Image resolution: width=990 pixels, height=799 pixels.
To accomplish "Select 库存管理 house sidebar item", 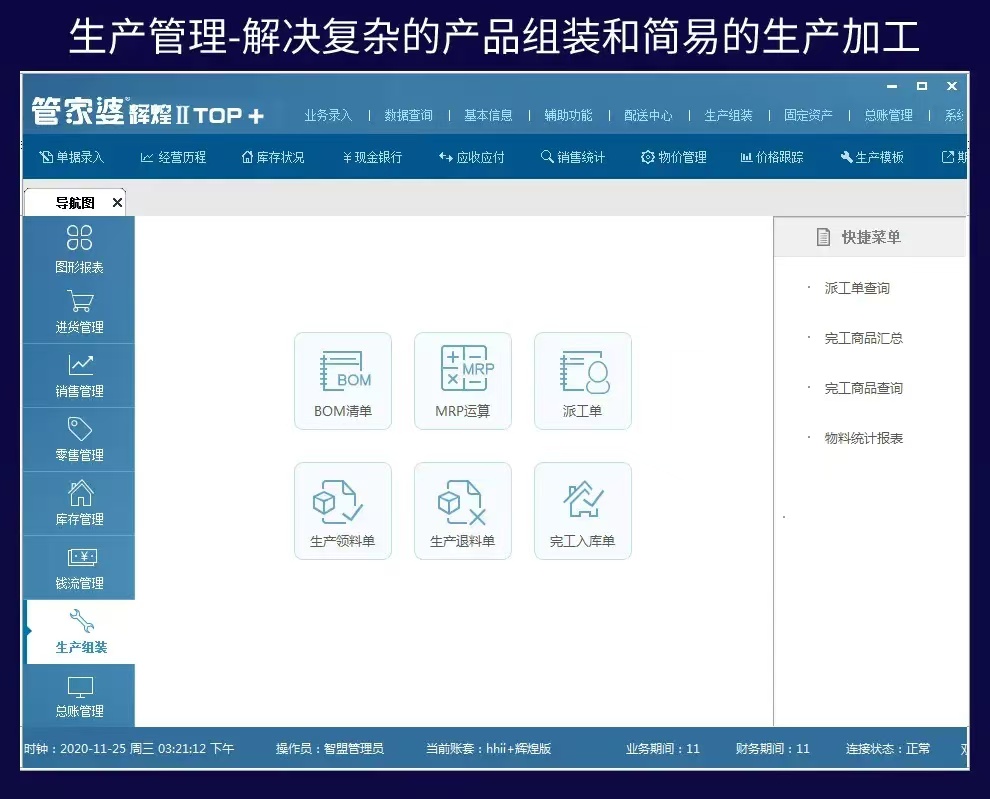I will (79, 504).
